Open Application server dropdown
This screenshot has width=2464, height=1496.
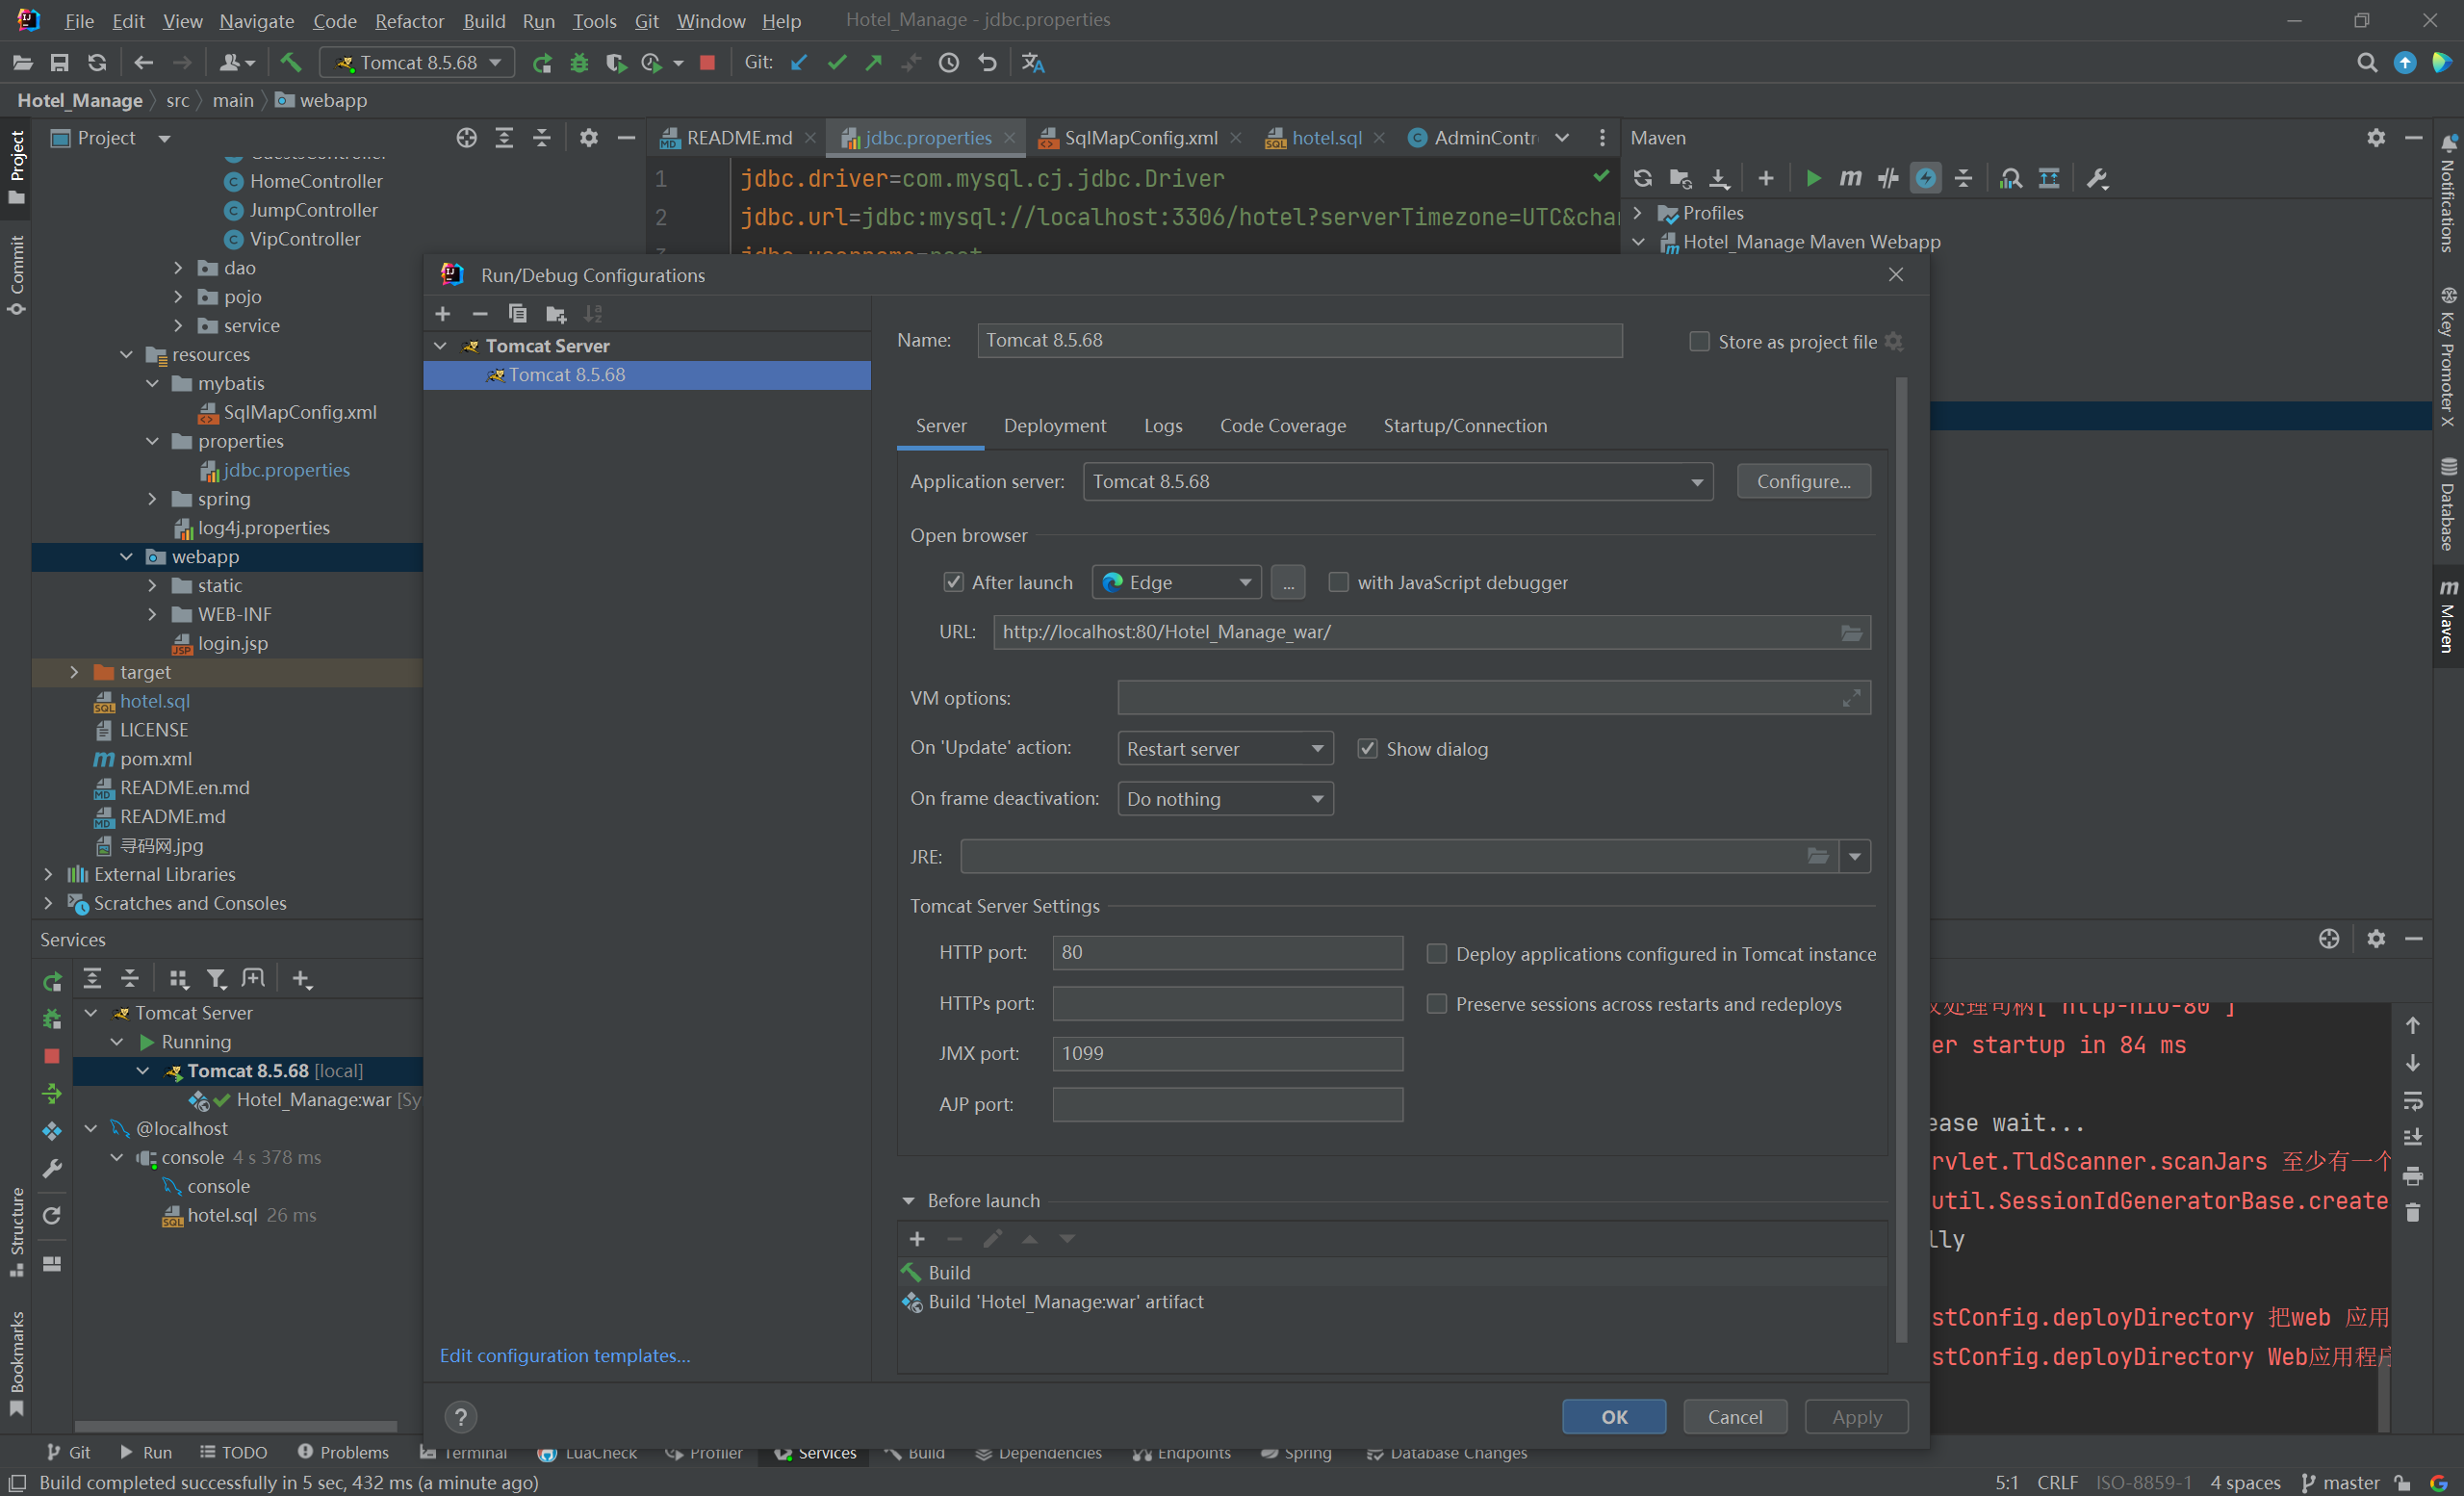1397,482
